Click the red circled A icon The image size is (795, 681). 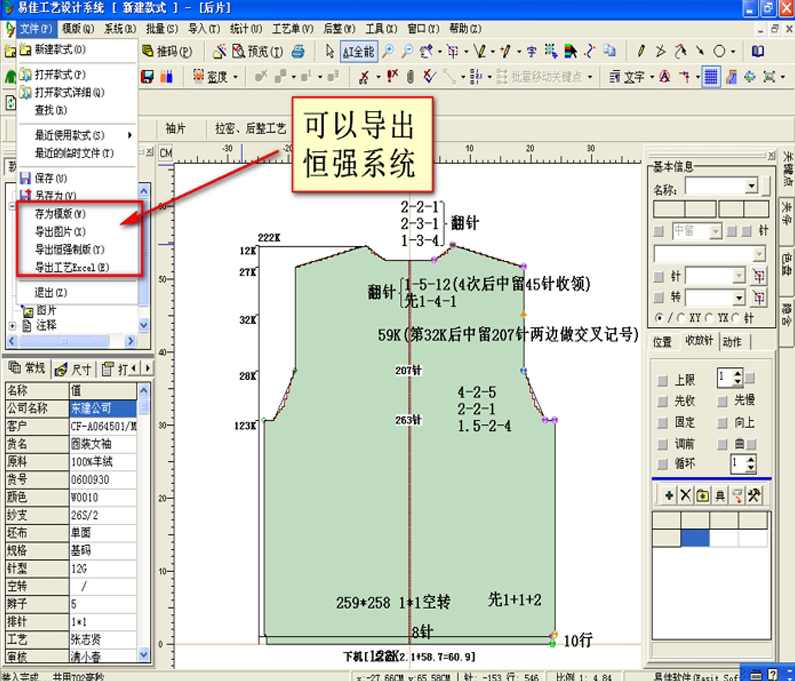[x=665, y=77]
